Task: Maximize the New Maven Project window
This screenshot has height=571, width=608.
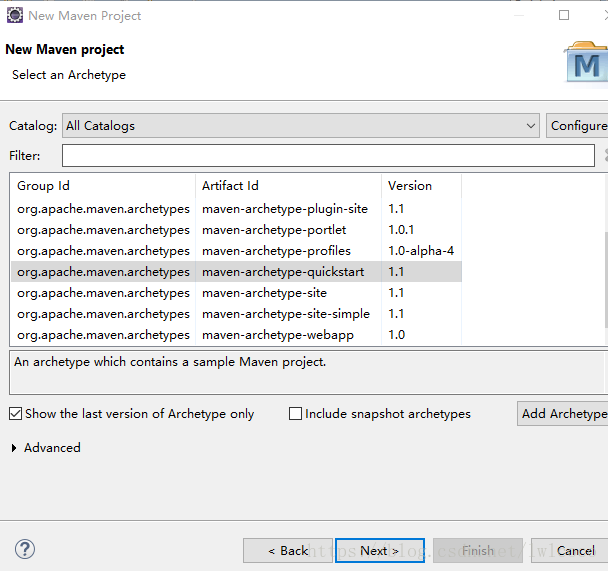Action: (x=564, y=15)
